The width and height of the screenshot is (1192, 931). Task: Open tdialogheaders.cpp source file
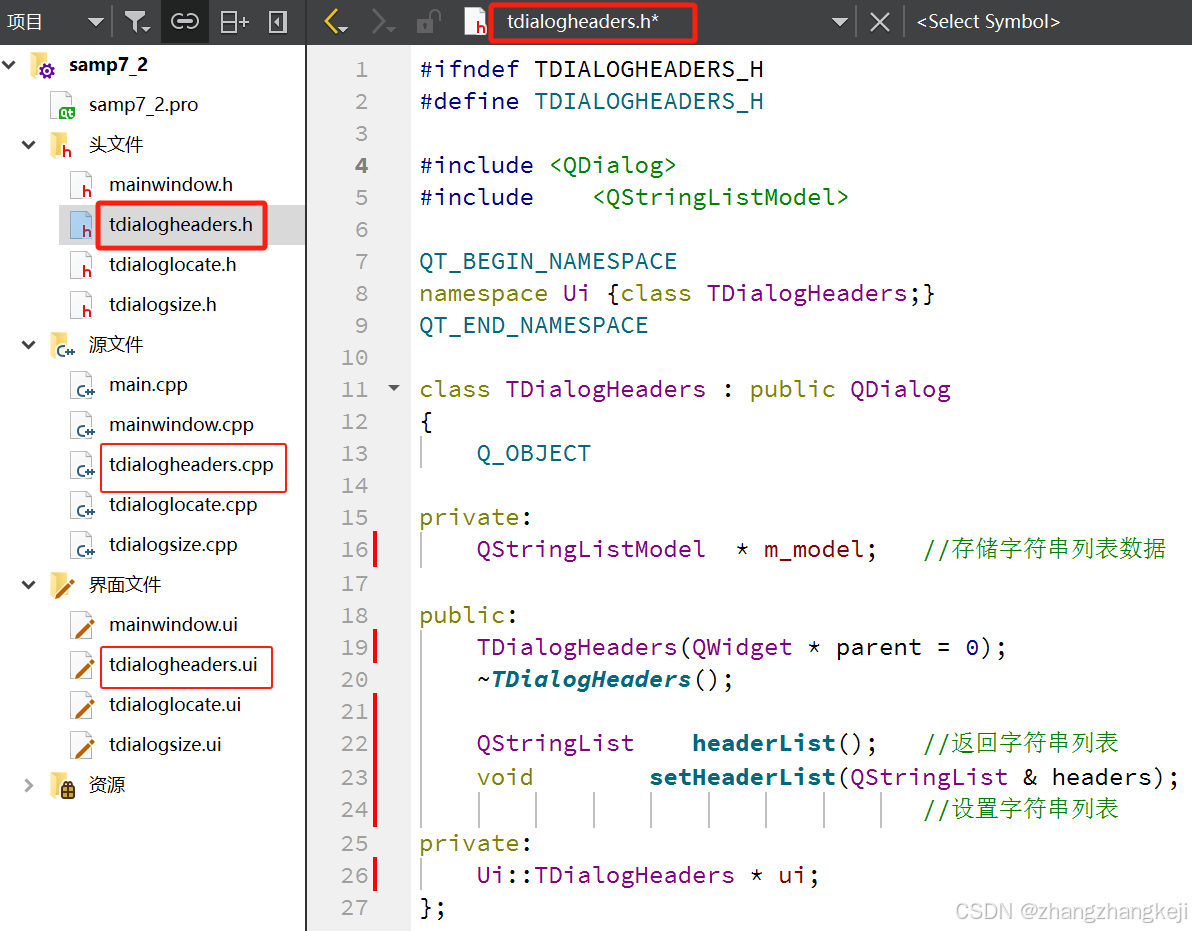click(x=191, y=465)
